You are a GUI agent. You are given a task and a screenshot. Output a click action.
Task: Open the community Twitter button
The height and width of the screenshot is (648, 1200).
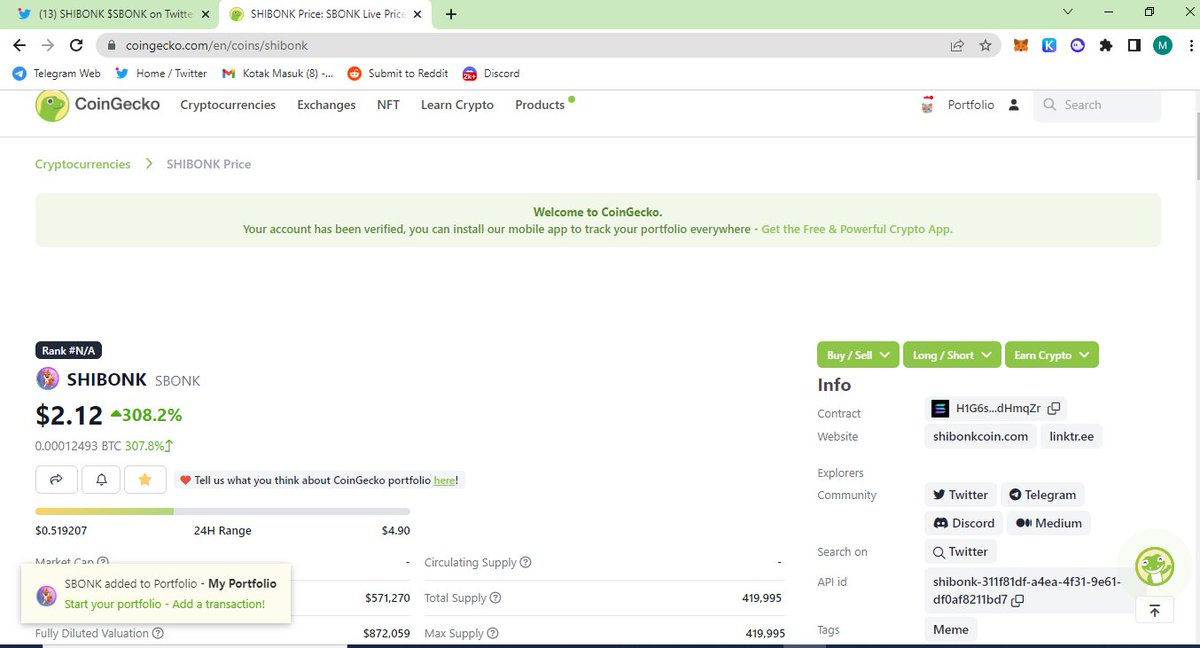(x=960, y=495)
